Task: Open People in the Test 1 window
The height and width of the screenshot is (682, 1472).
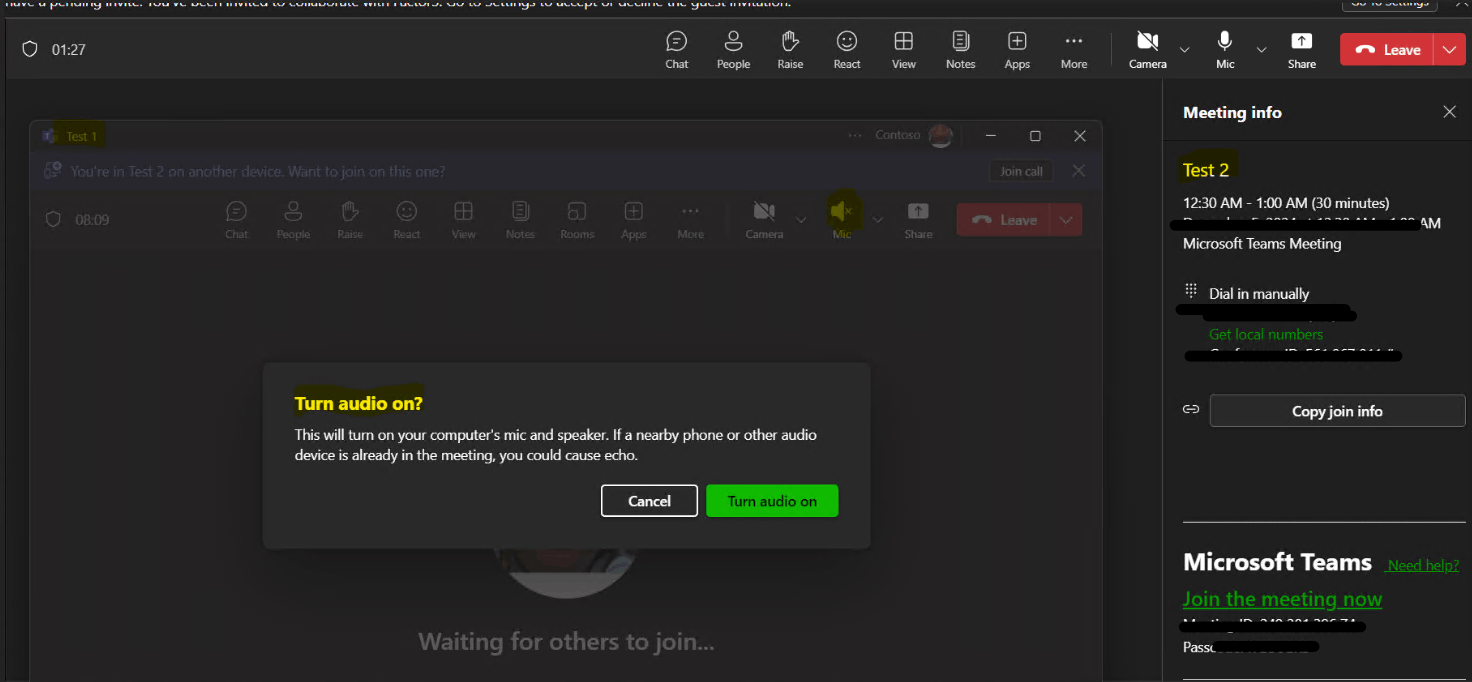Action: [293, 220]
